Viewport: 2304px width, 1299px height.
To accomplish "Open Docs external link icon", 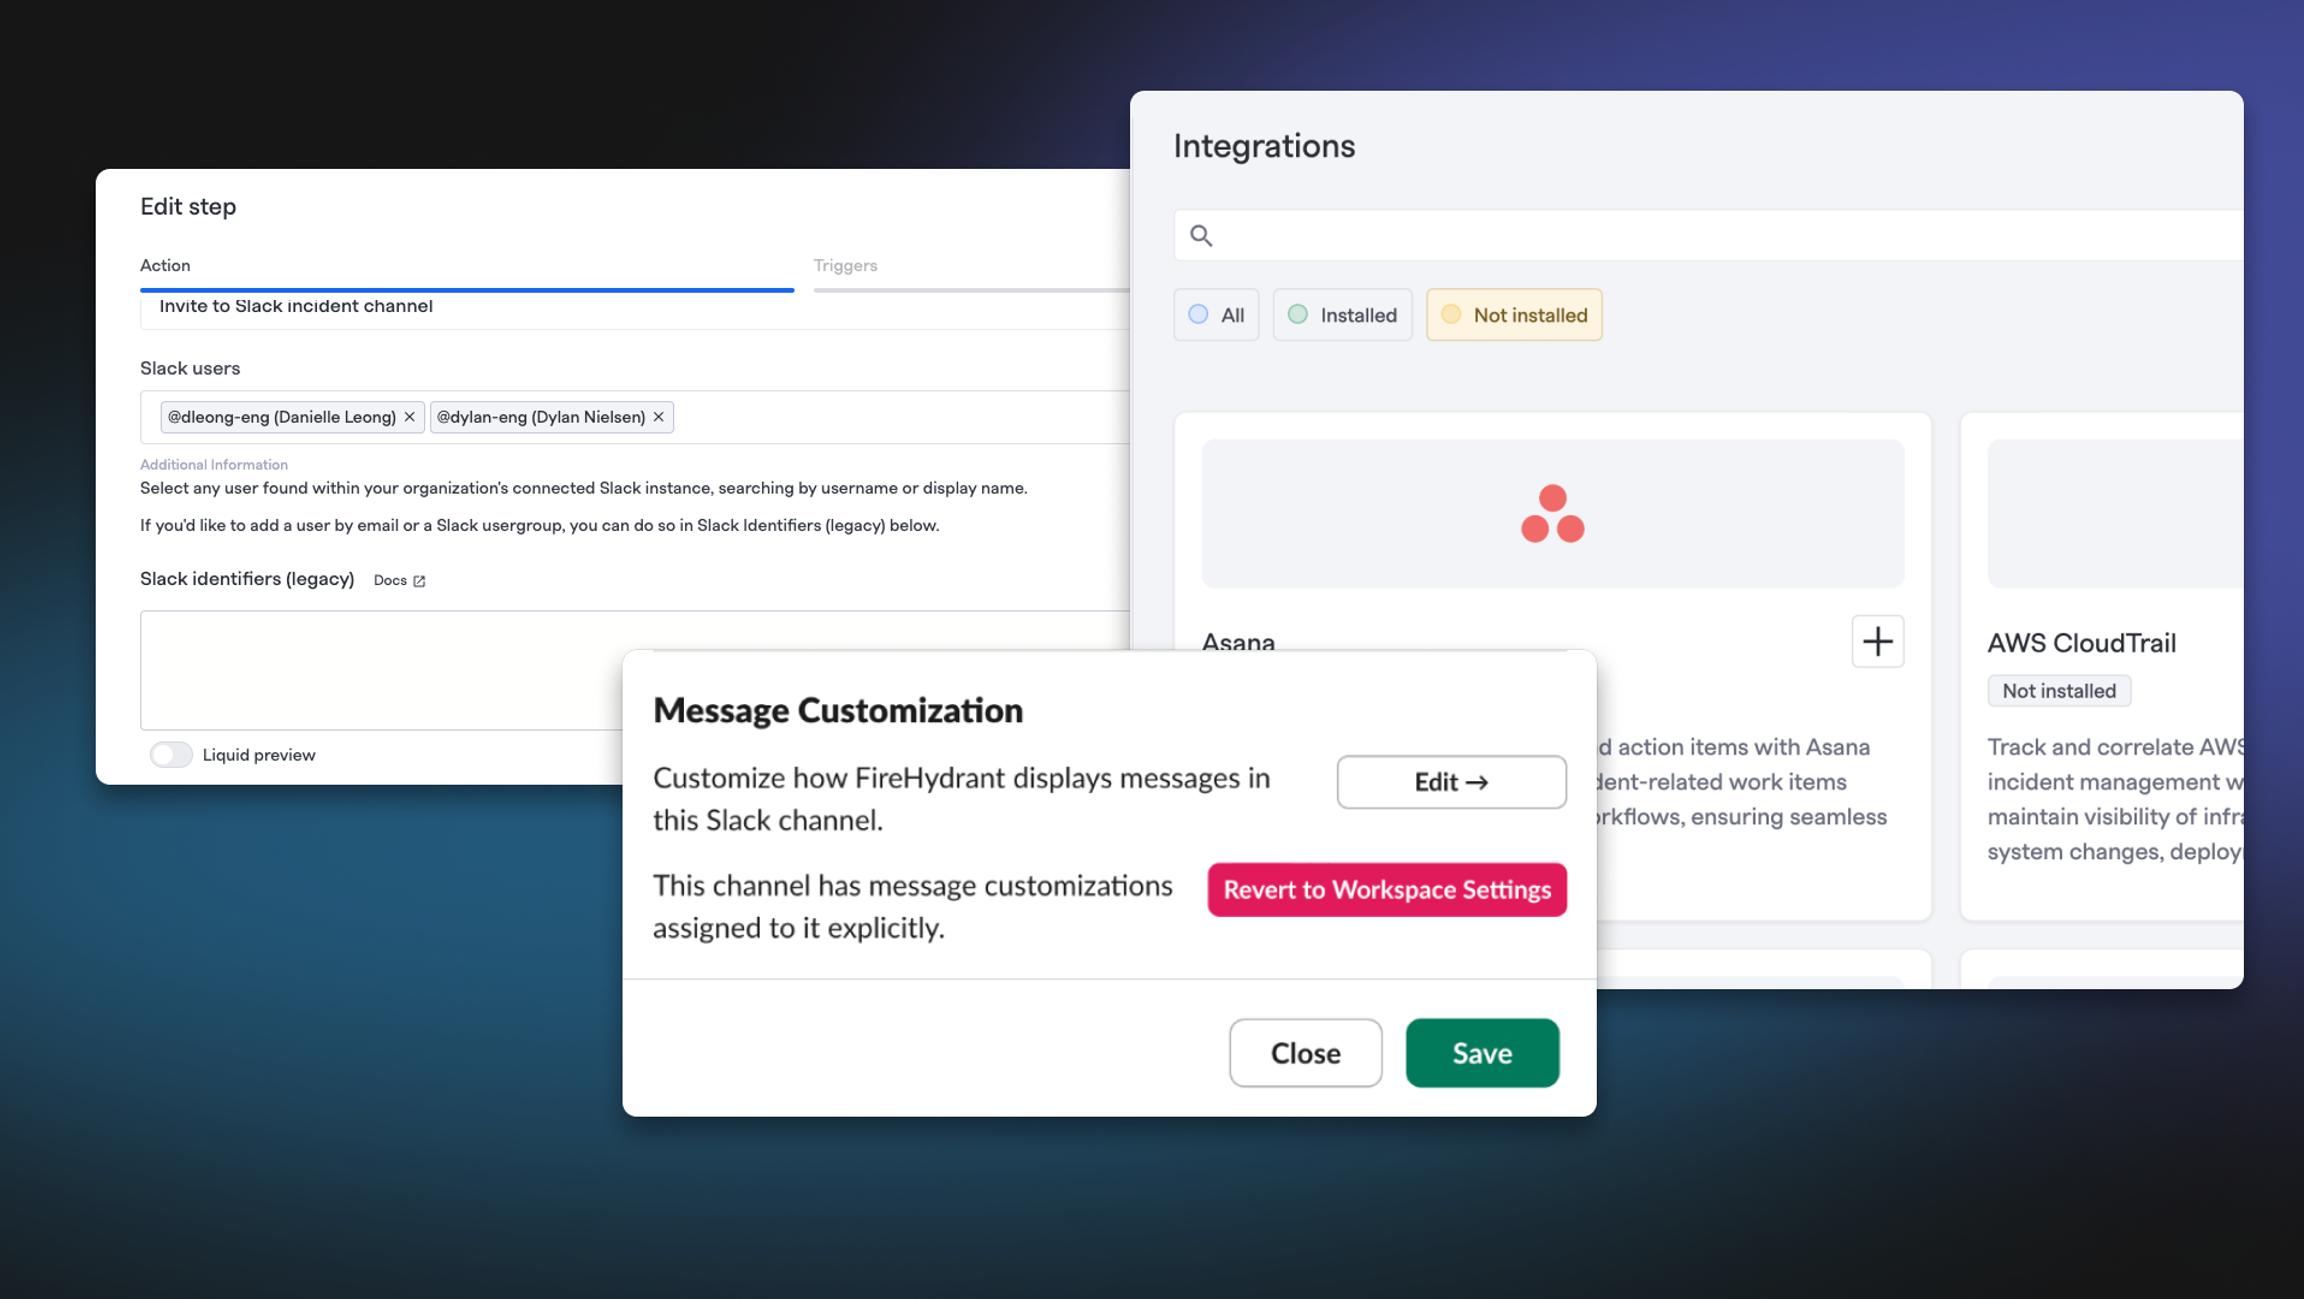I will click(419, 581).
